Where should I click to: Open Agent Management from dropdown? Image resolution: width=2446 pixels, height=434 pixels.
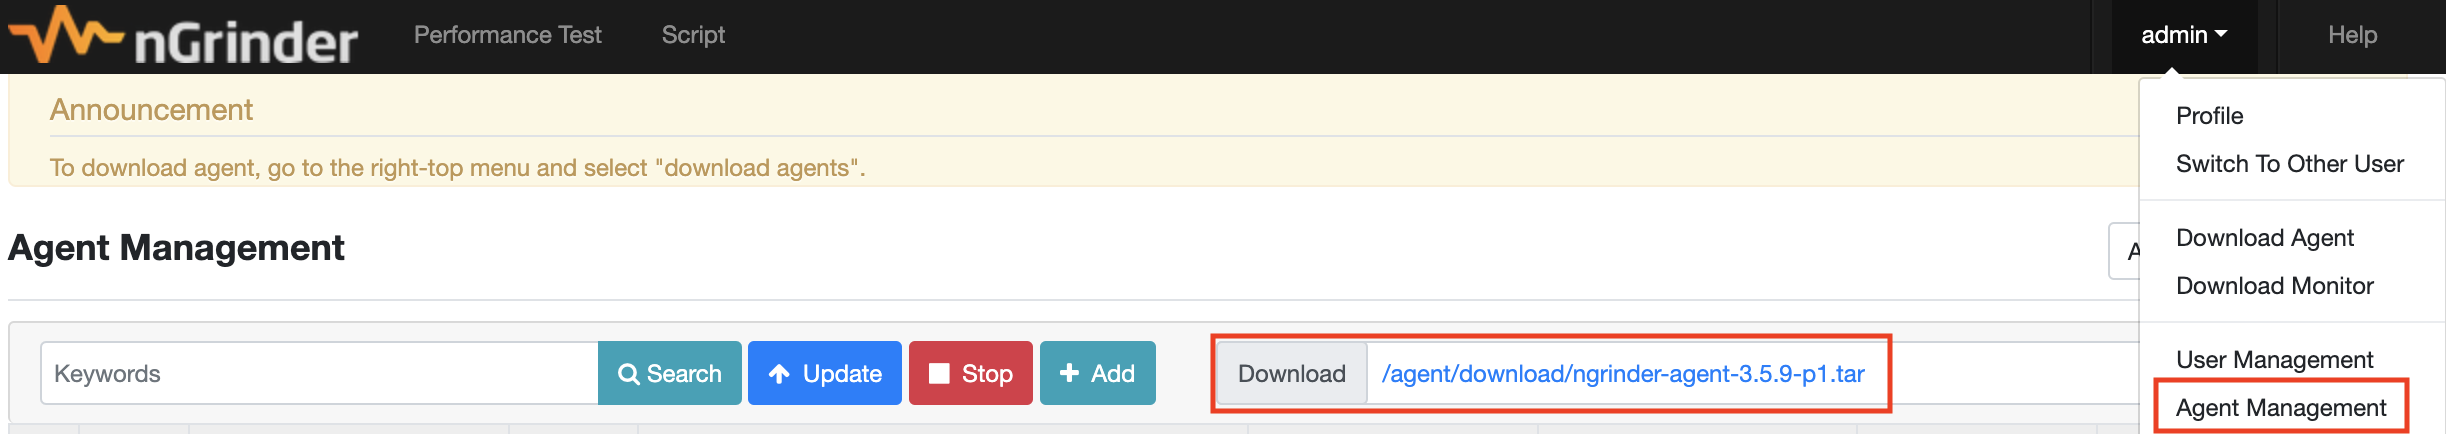pyautogui.click(x=2281, y=408)
